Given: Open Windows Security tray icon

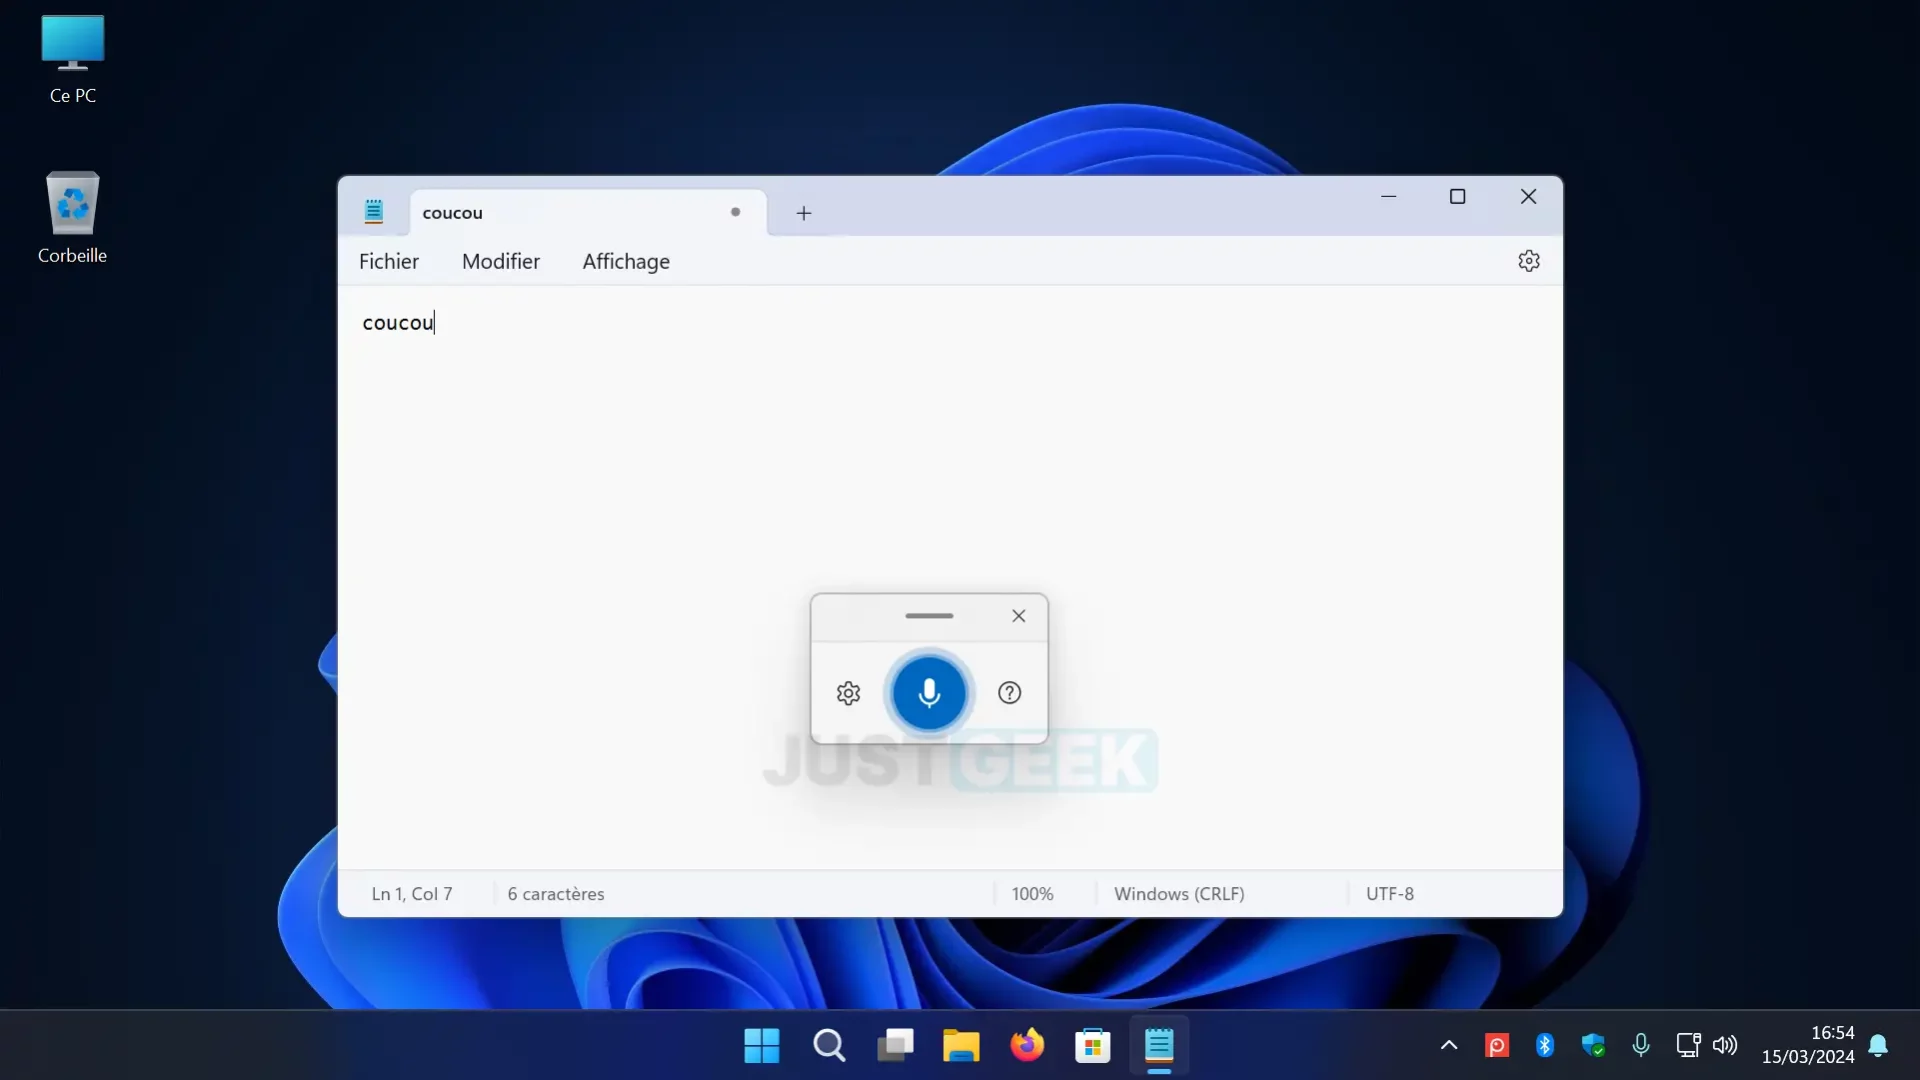Looking at the screenshot, I should (1593, 1046).
